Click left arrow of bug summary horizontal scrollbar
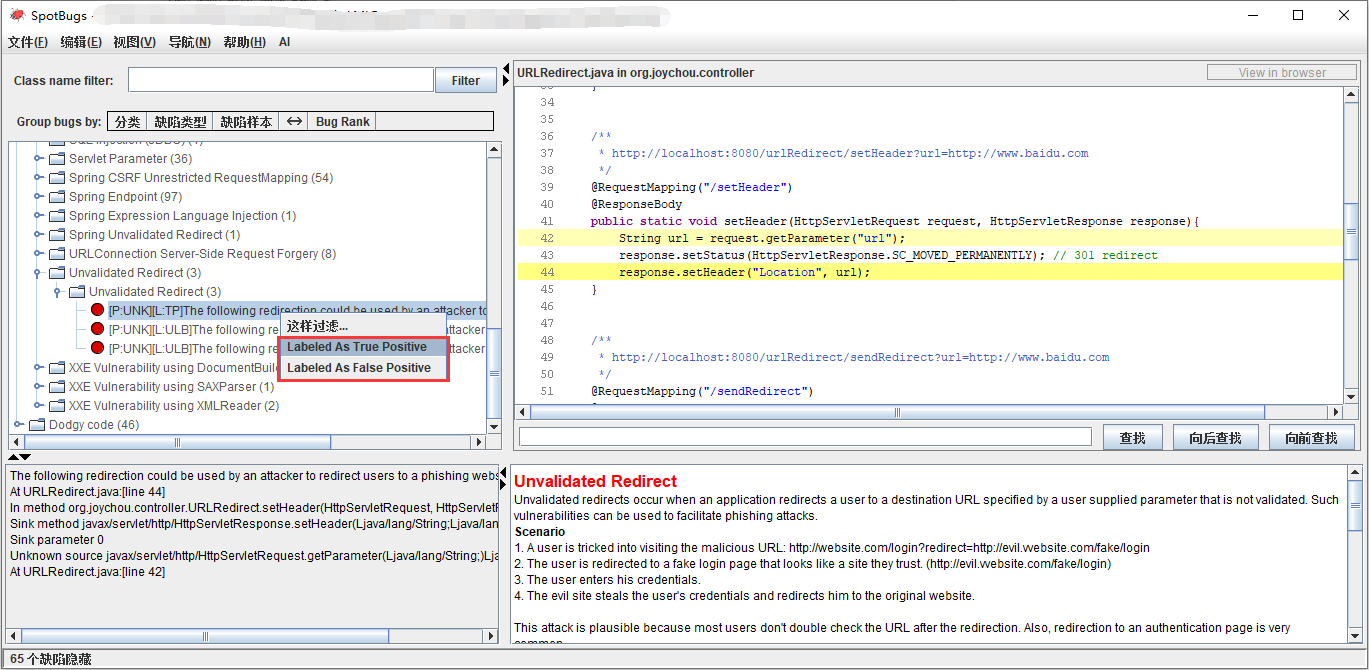 pos(14,636)
